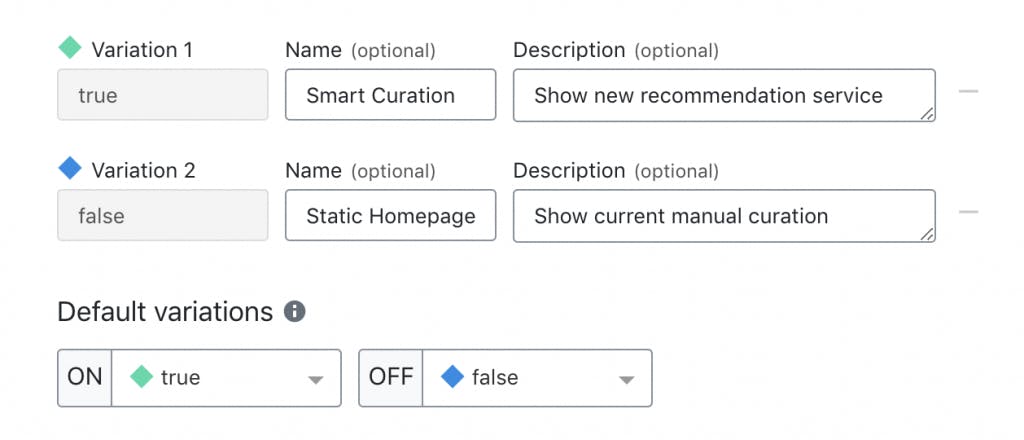
Task: Click the OFF dropdown arrow
Action: 626,380
